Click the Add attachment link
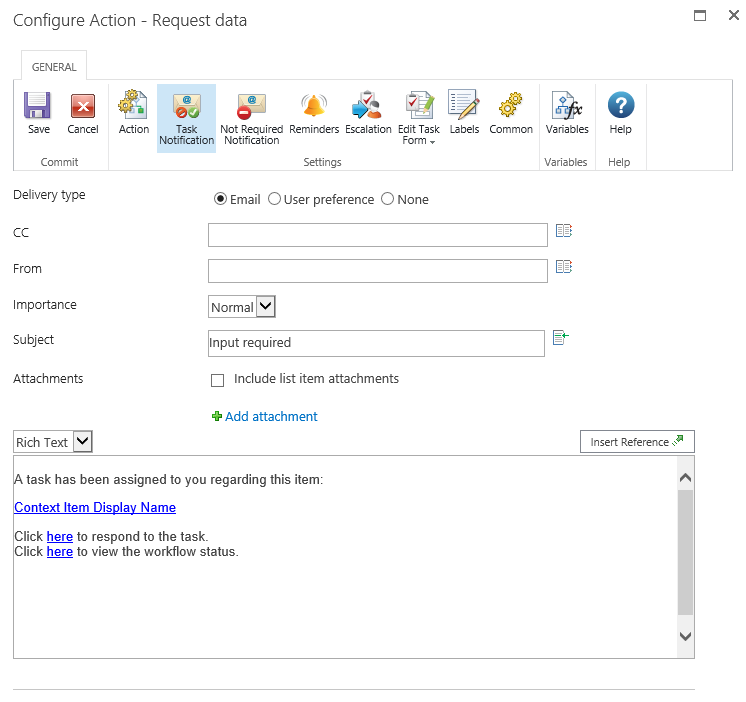 click(x=270, y=417)
